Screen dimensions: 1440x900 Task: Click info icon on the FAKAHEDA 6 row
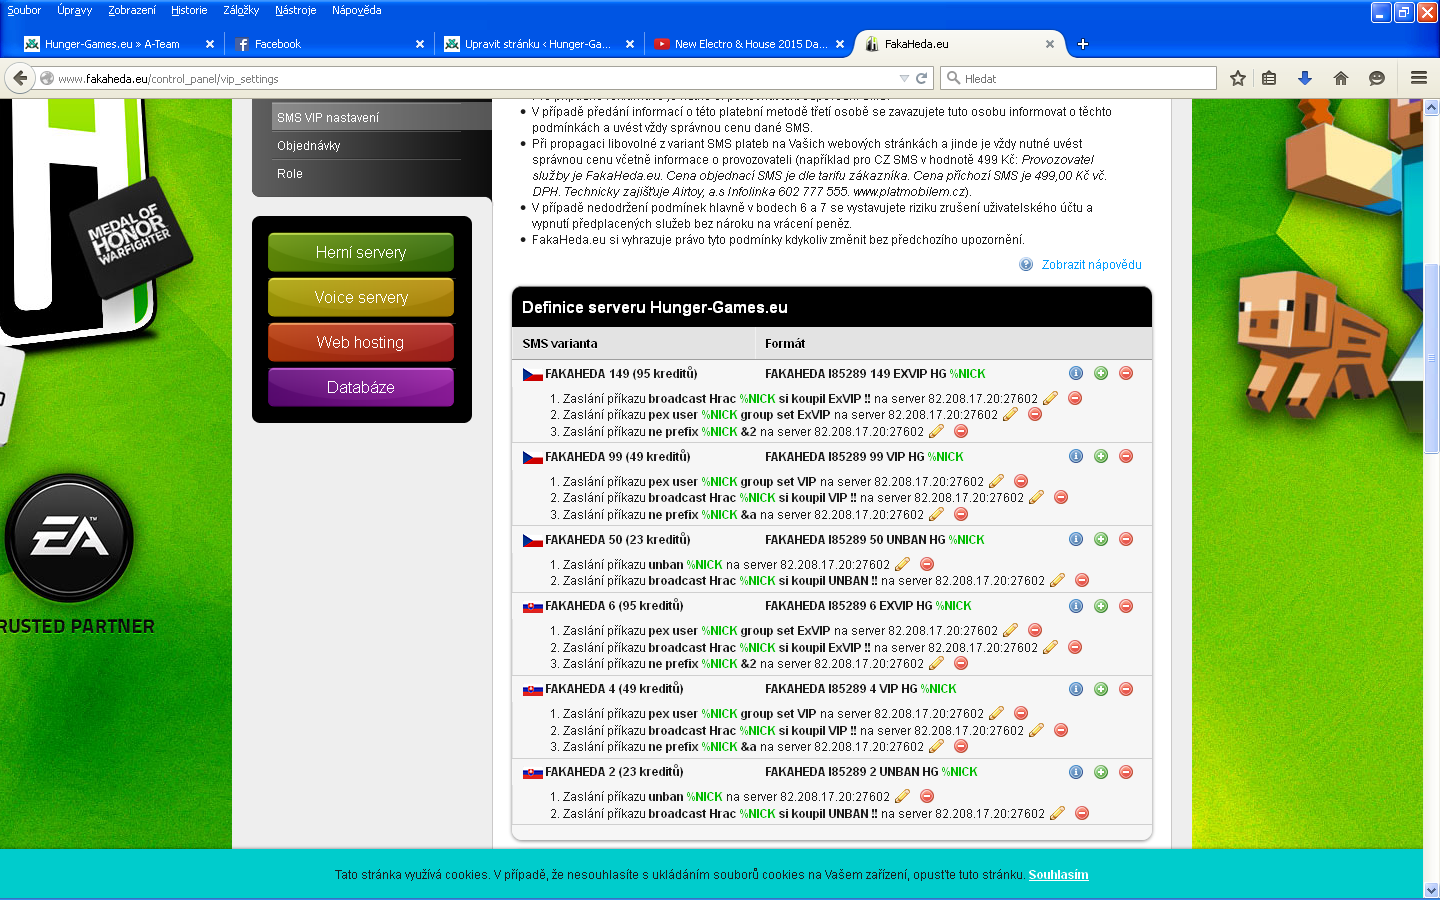(x=1076, y=606)
